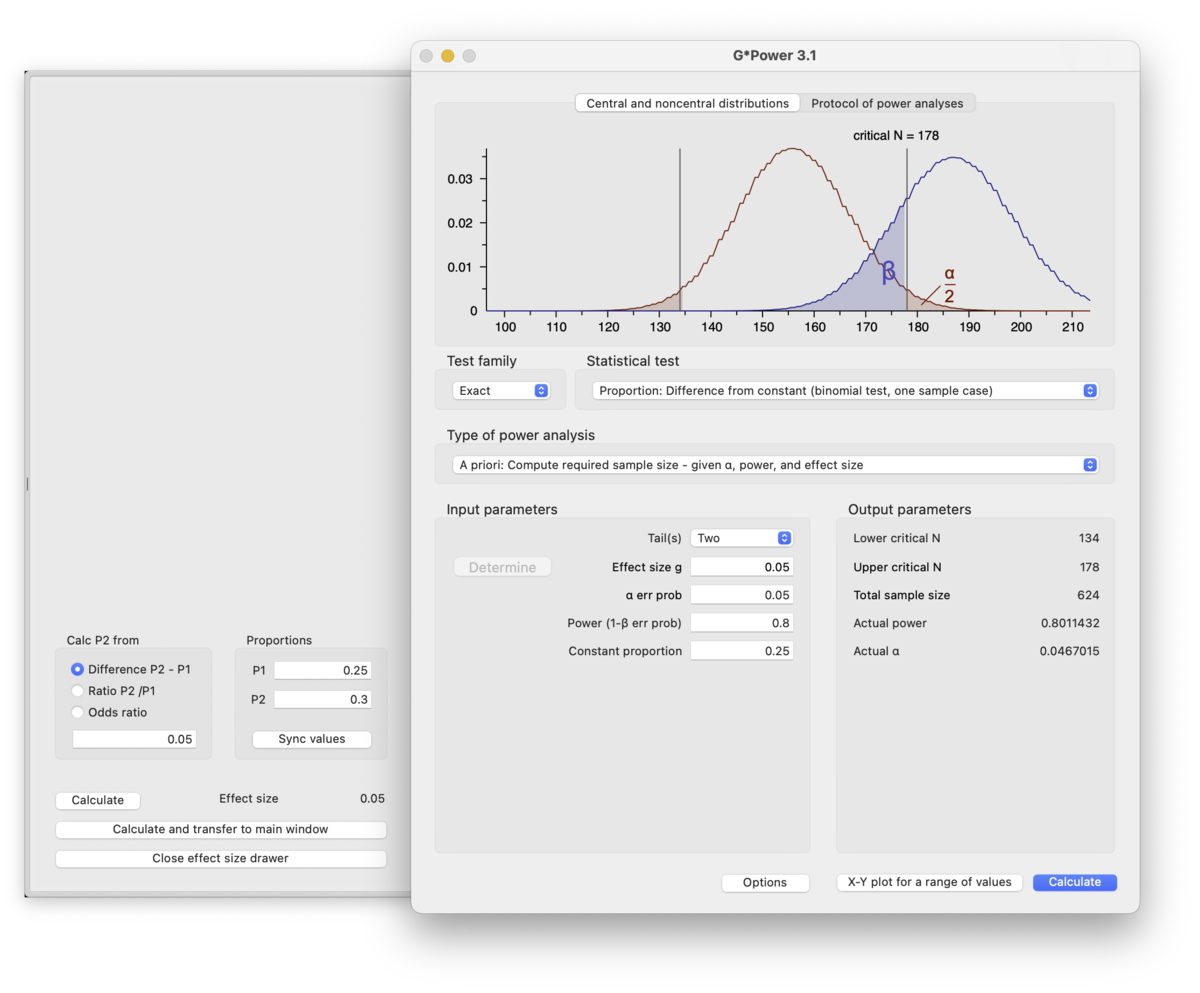
Task: Click Calculate in the effect size drawer
Action: 98,800
